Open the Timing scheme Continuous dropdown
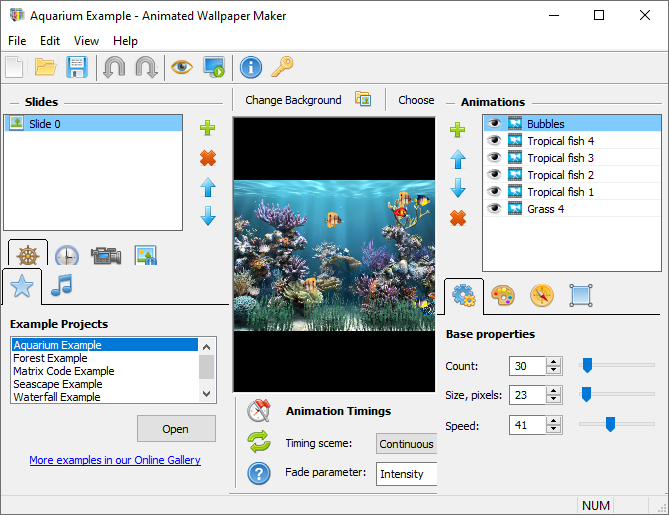Screen dimensions: 669x515 407,444
